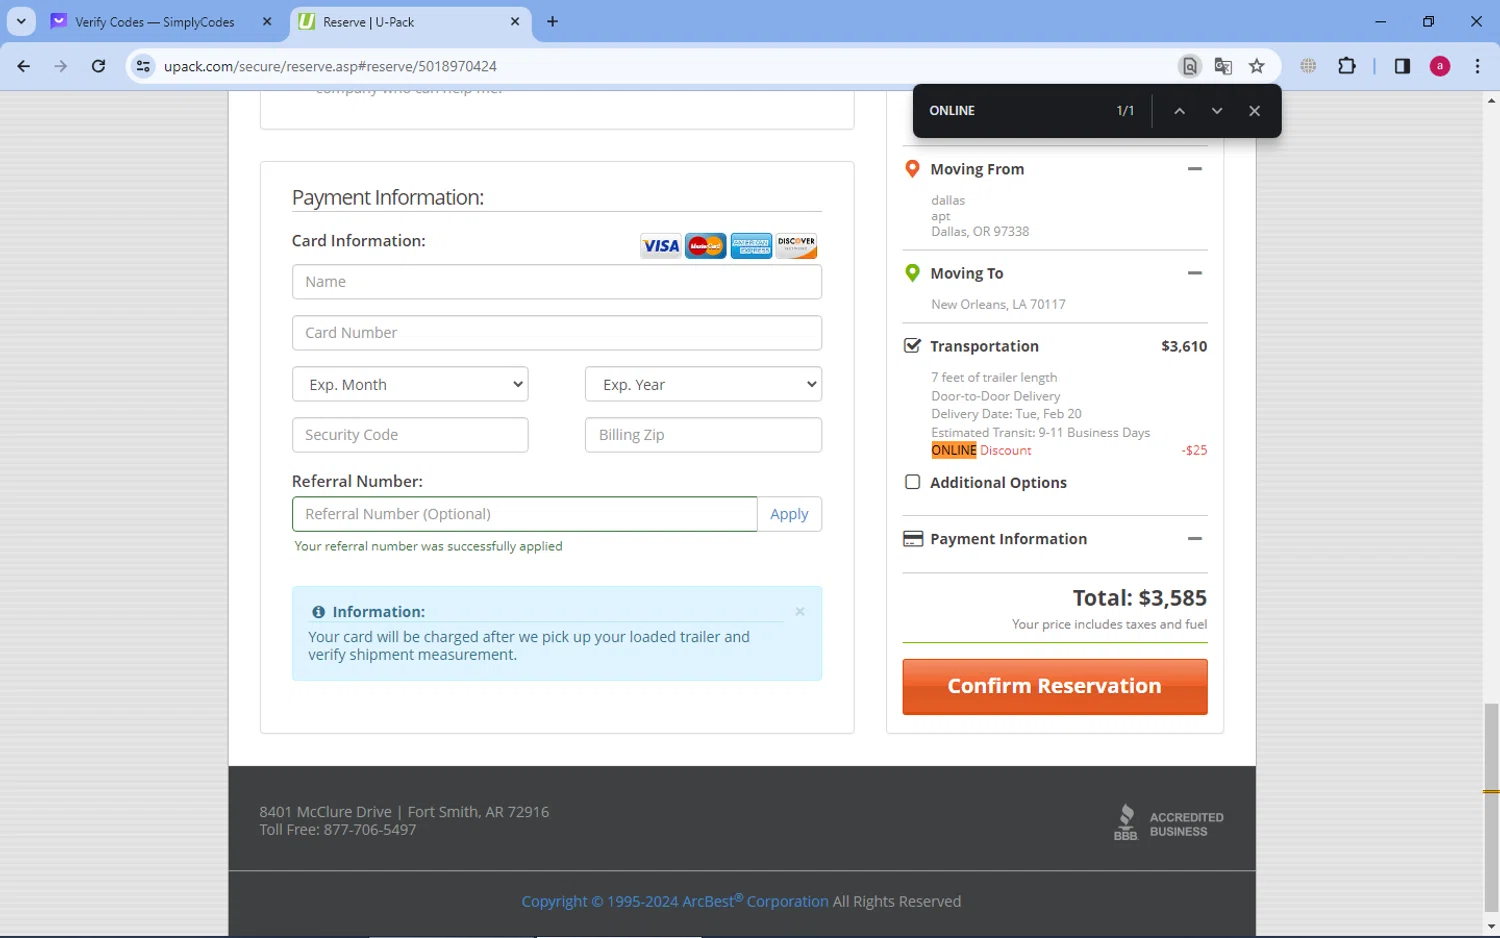Focus the Billing Zip field
The height and width of the screenshot is (938, 1500).
(x=703, y=435)
